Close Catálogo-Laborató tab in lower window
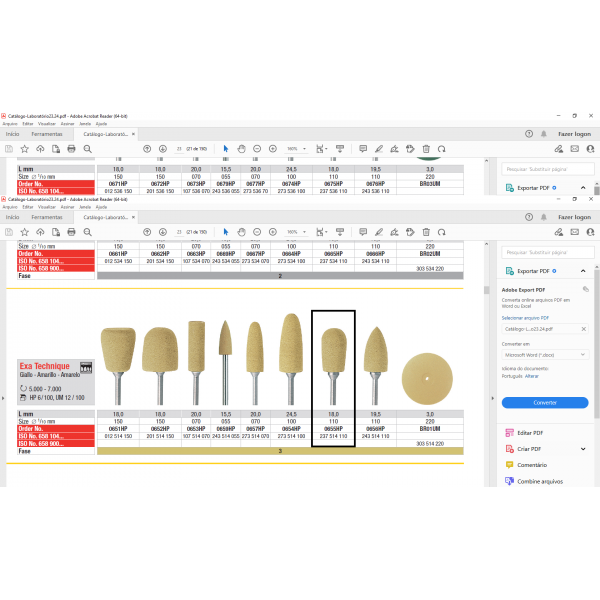This screenshot has height=600, width=600. coord(133,217)
